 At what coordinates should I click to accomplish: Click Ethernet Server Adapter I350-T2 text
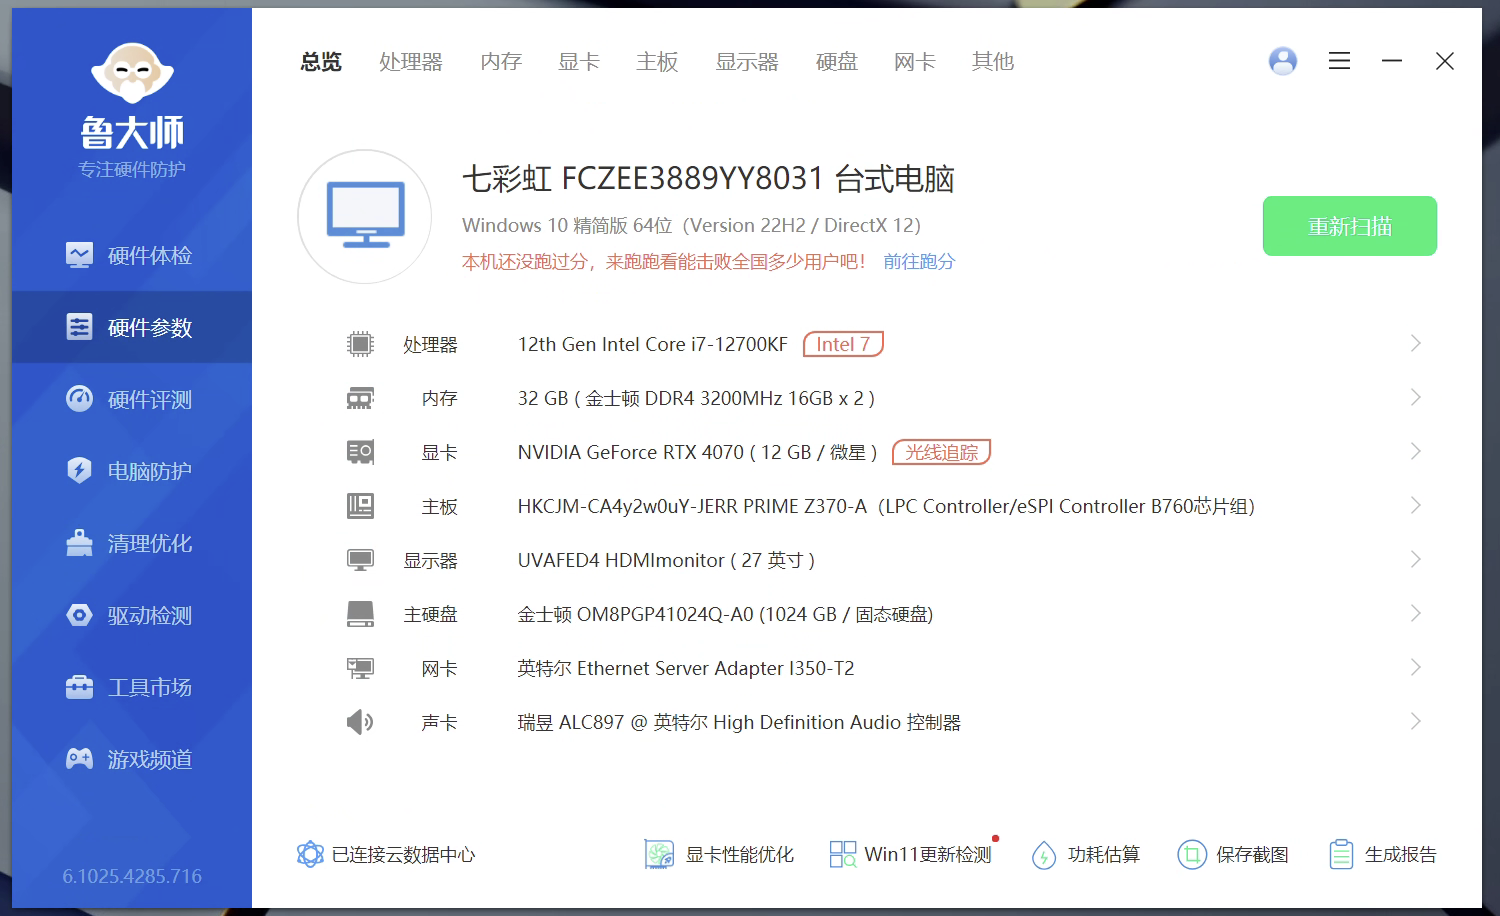686,668
